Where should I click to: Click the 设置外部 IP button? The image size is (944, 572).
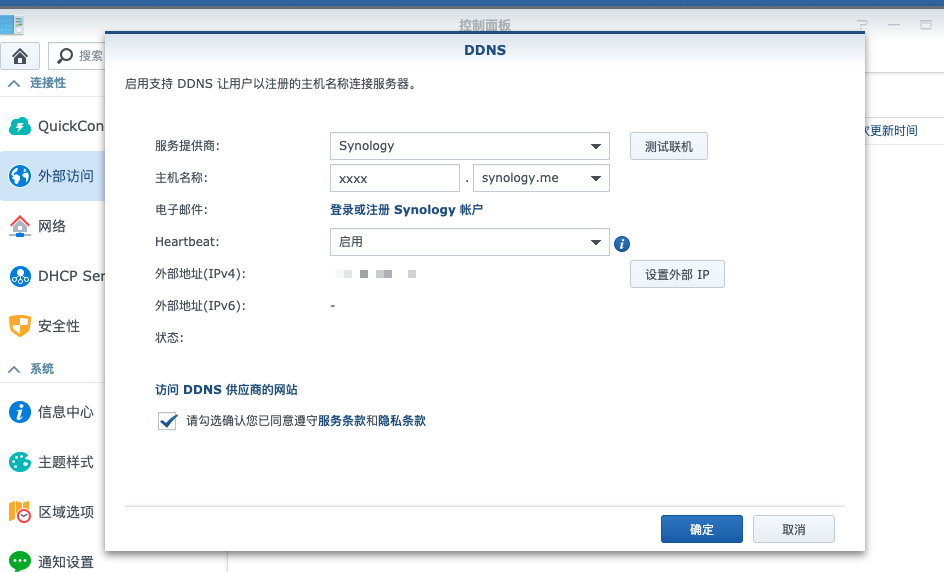coord(677,275)
